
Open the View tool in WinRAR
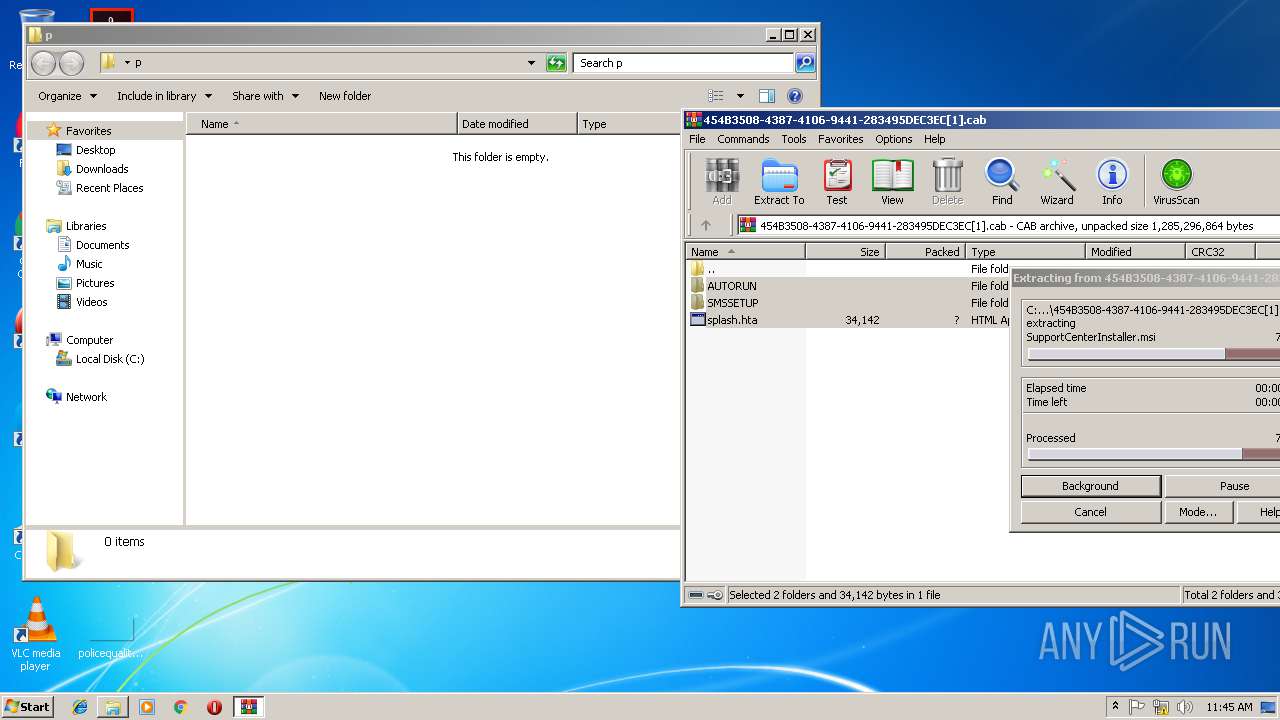[x=892, y=182]
